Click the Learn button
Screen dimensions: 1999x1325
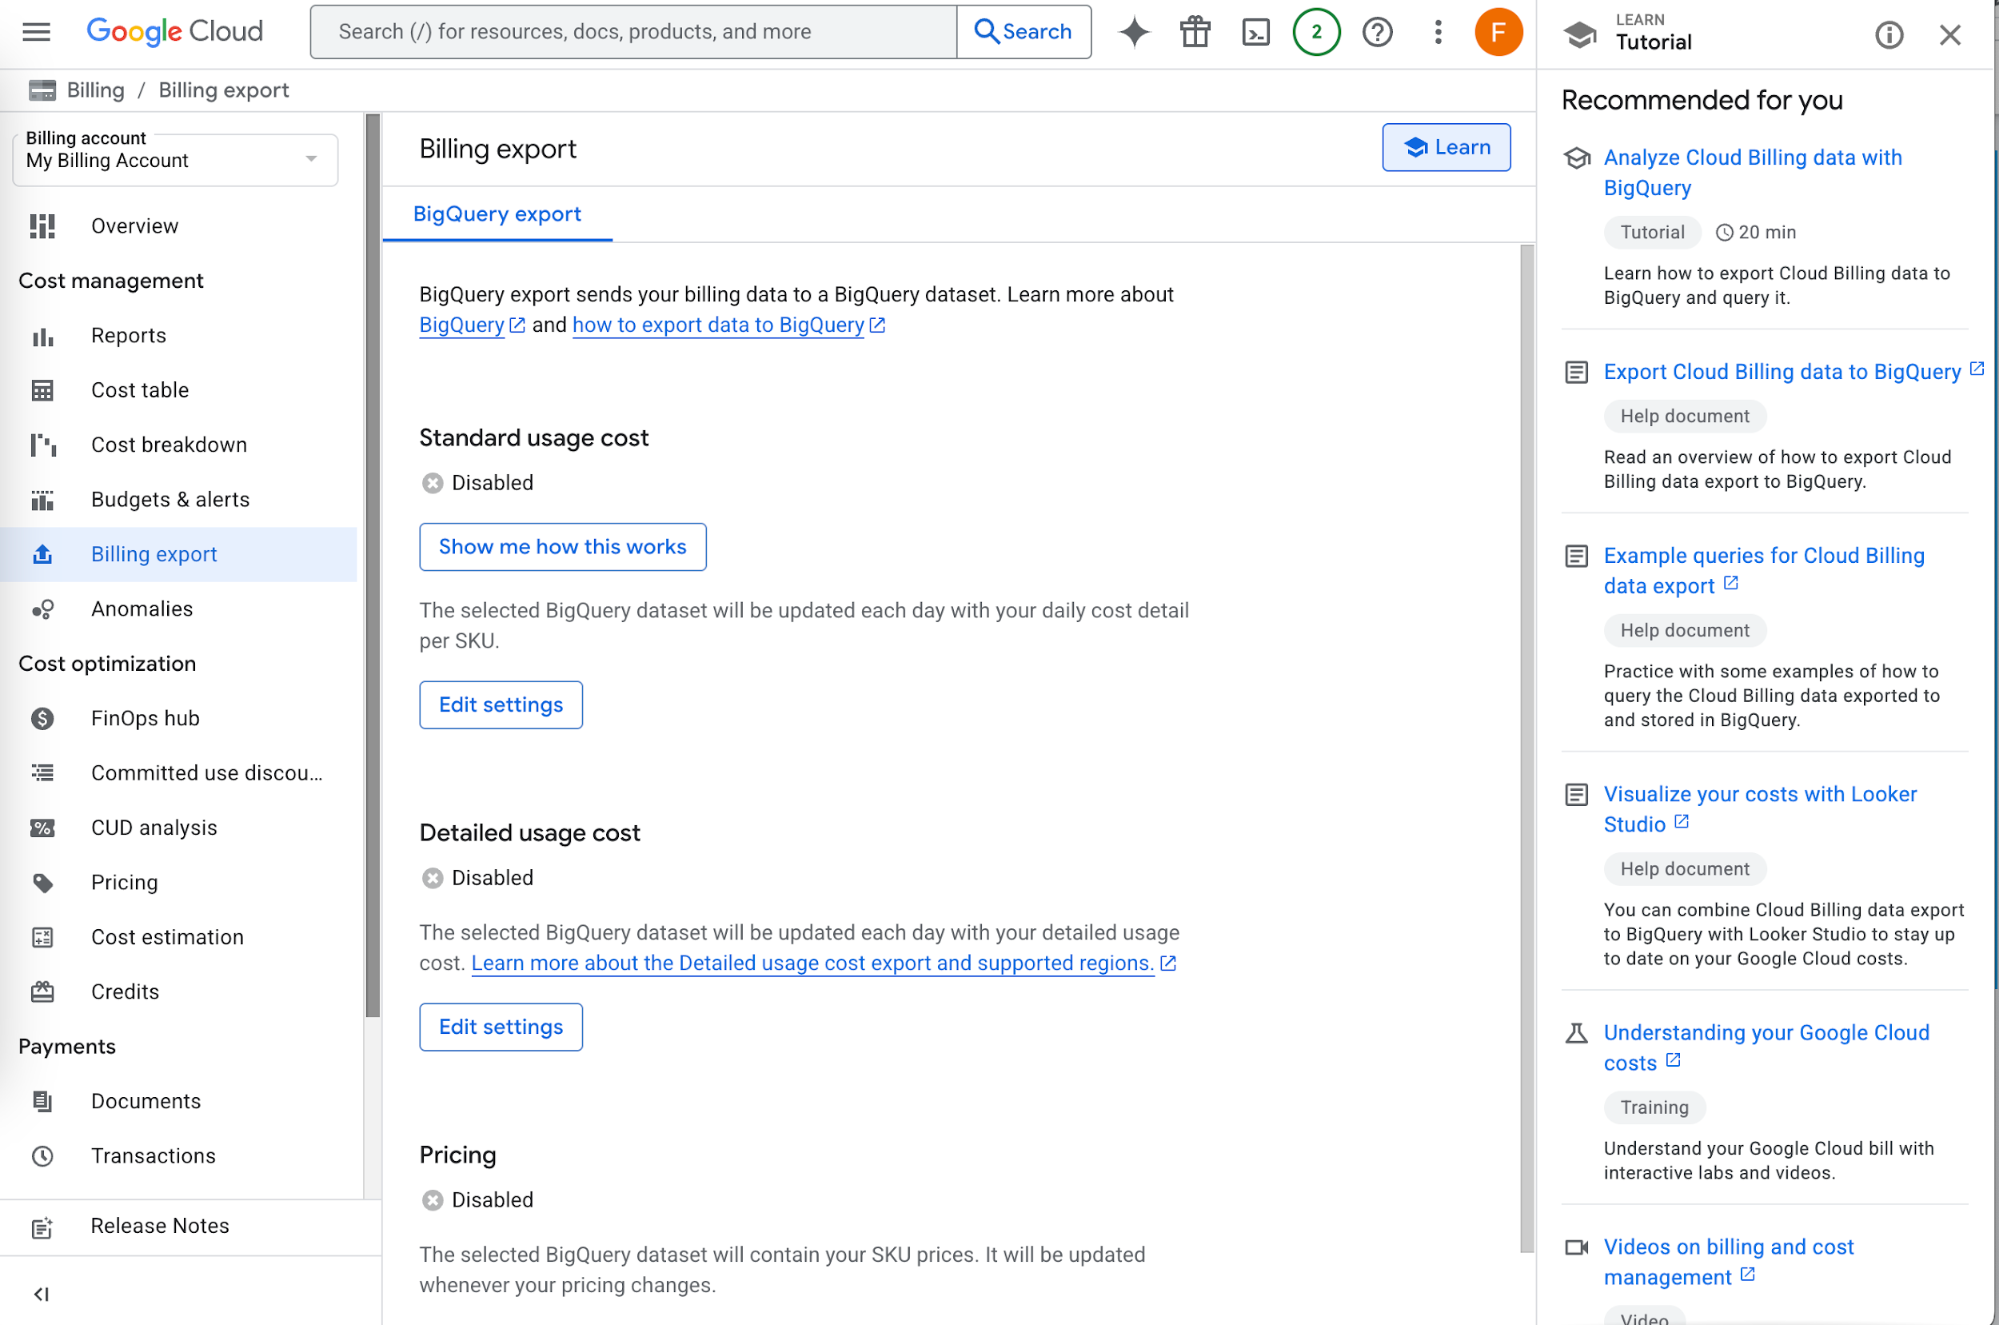click(x=1446, y=147)
